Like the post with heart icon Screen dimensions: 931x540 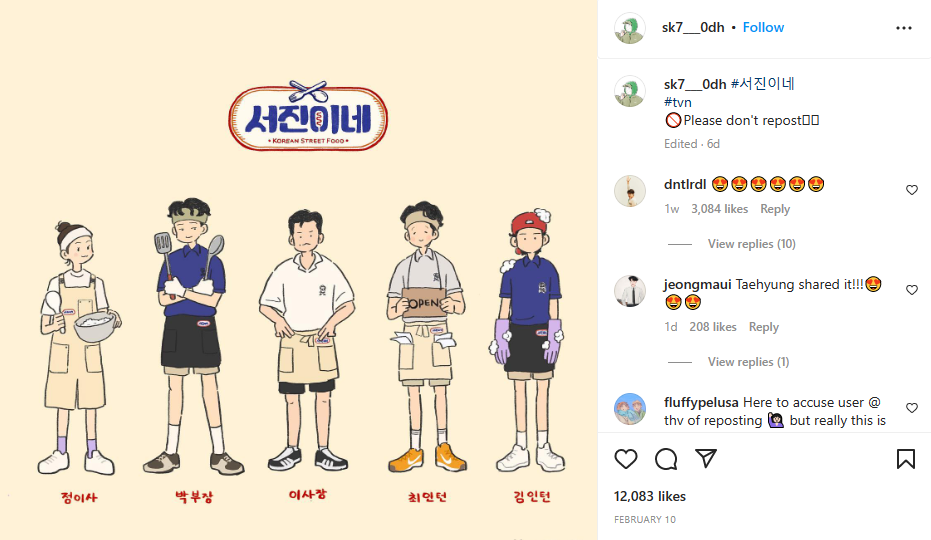coord(626,459)
